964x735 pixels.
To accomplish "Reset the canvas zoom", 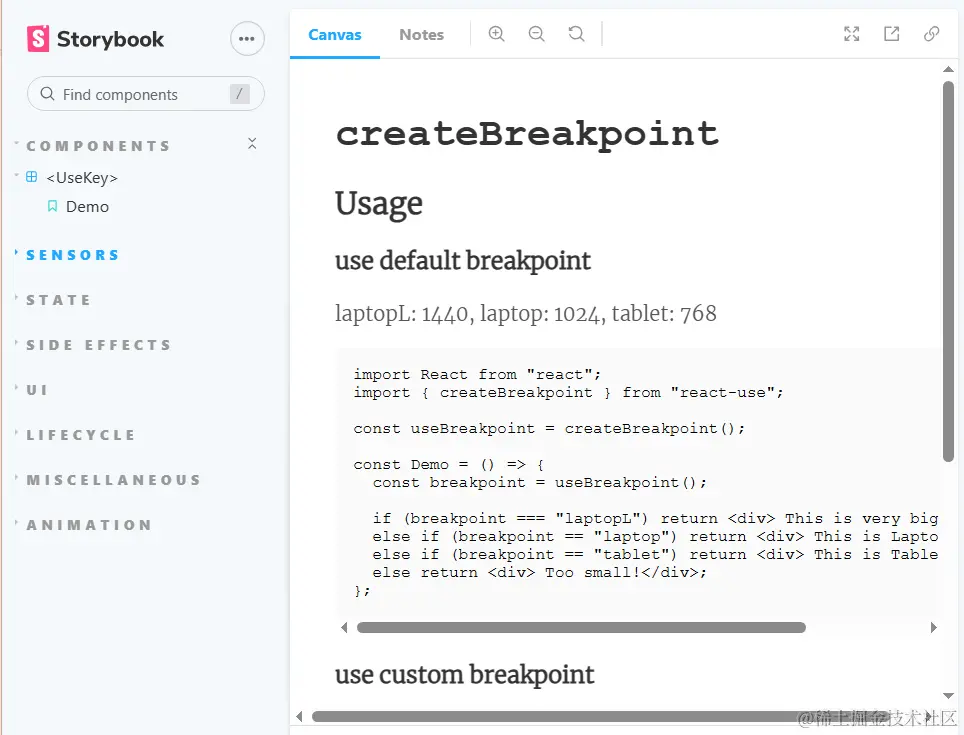I will (x=577, y=34).
